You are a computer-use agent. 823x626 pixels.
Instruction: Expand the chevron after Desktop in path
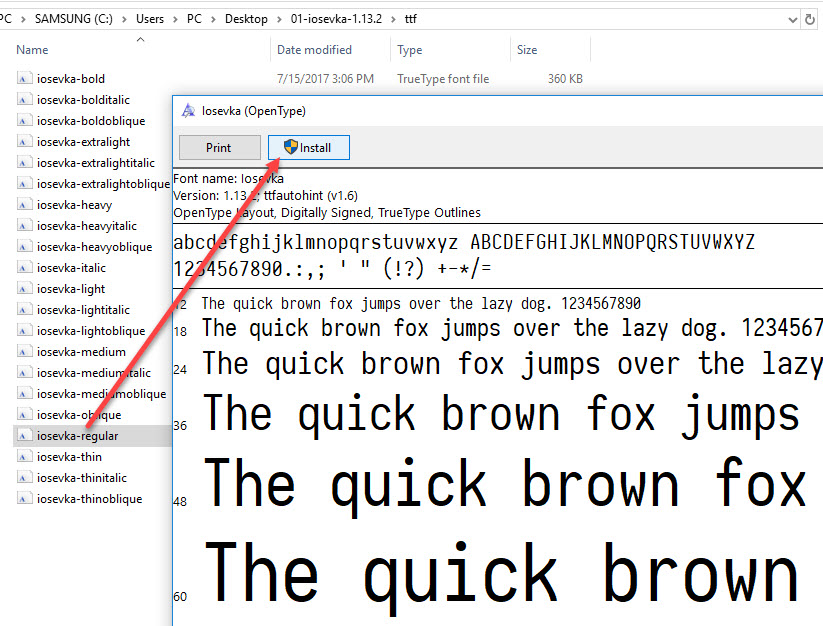[279, 19]
